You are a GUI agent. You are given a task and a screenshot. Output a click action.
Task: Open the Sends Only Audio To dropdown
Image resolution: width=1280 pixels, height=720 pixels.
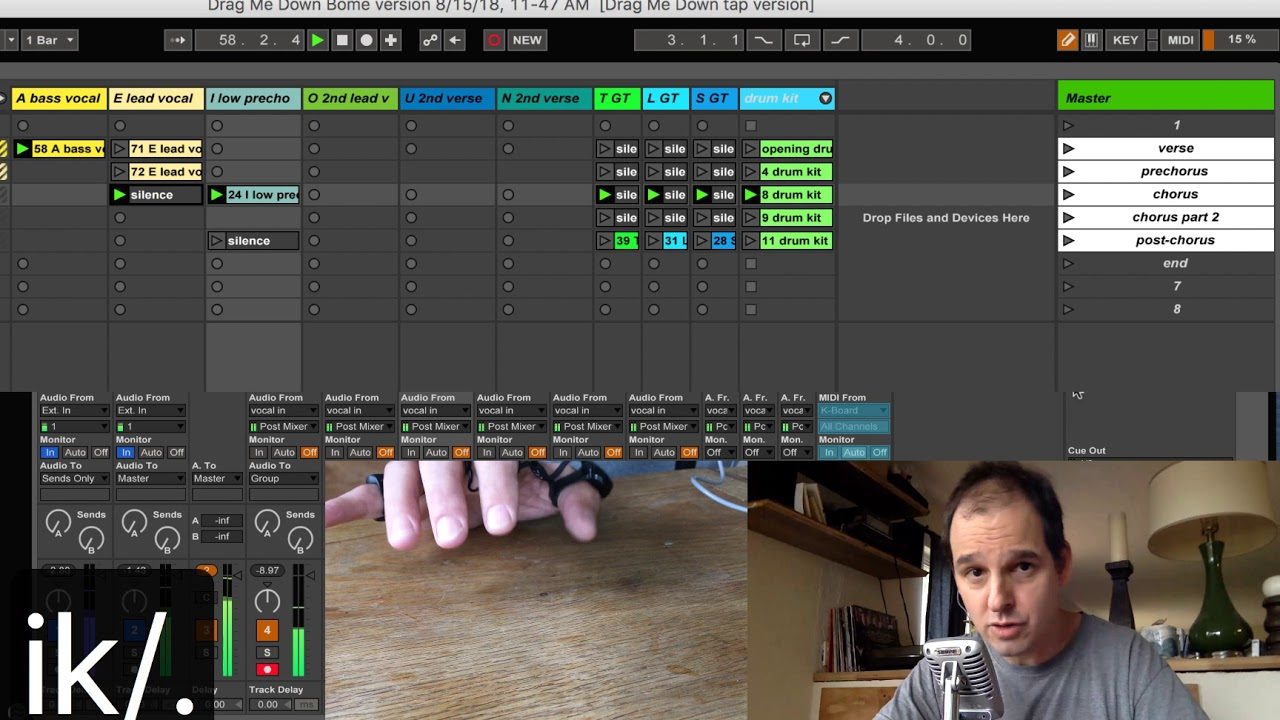pos(74,479)
